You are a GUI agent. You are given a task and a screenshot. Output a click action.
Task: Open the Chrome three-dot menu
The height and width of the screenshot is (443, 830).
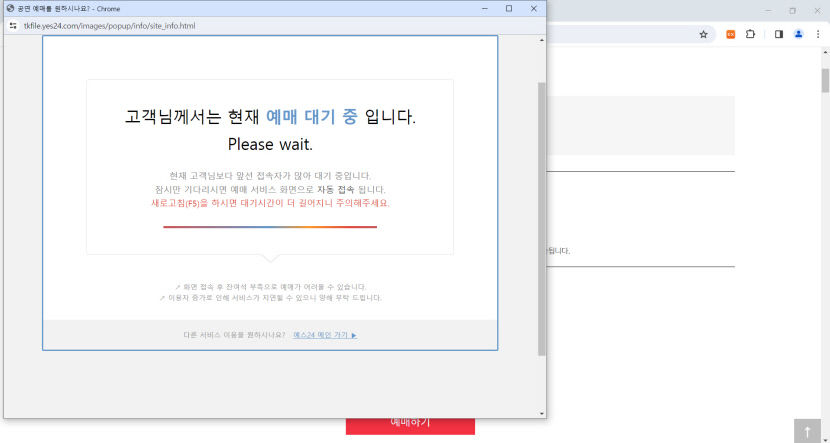pyautogui.click(x=818, y=34)
